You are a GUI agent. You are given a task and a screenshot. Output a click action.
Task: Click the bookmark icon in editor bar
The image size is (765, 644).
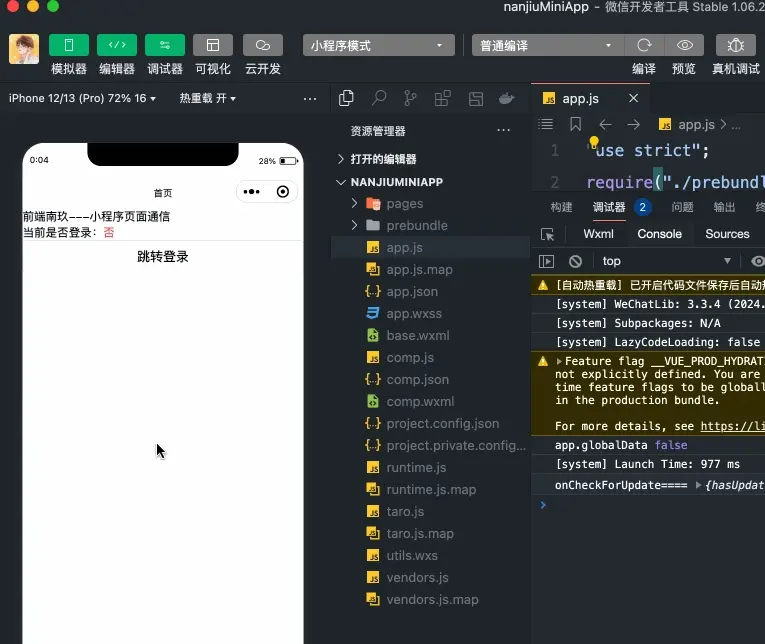pyautogui.click(x=576, y=124)
